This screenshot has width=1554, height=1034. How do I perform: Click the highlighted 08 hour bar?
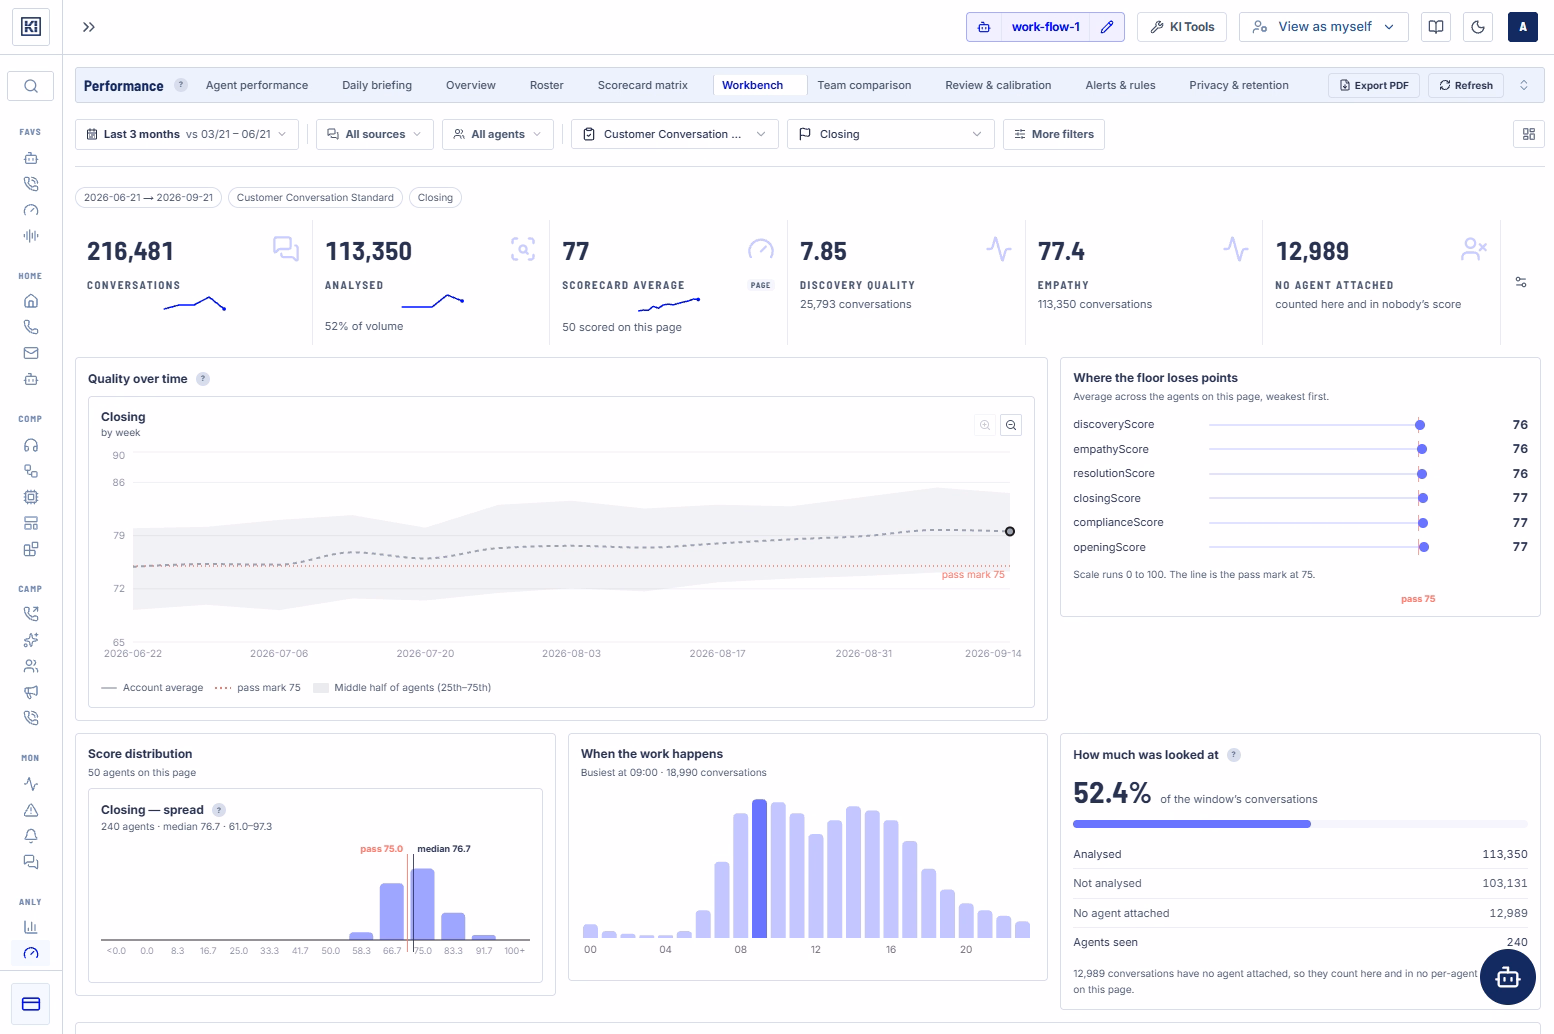point(759,868)
